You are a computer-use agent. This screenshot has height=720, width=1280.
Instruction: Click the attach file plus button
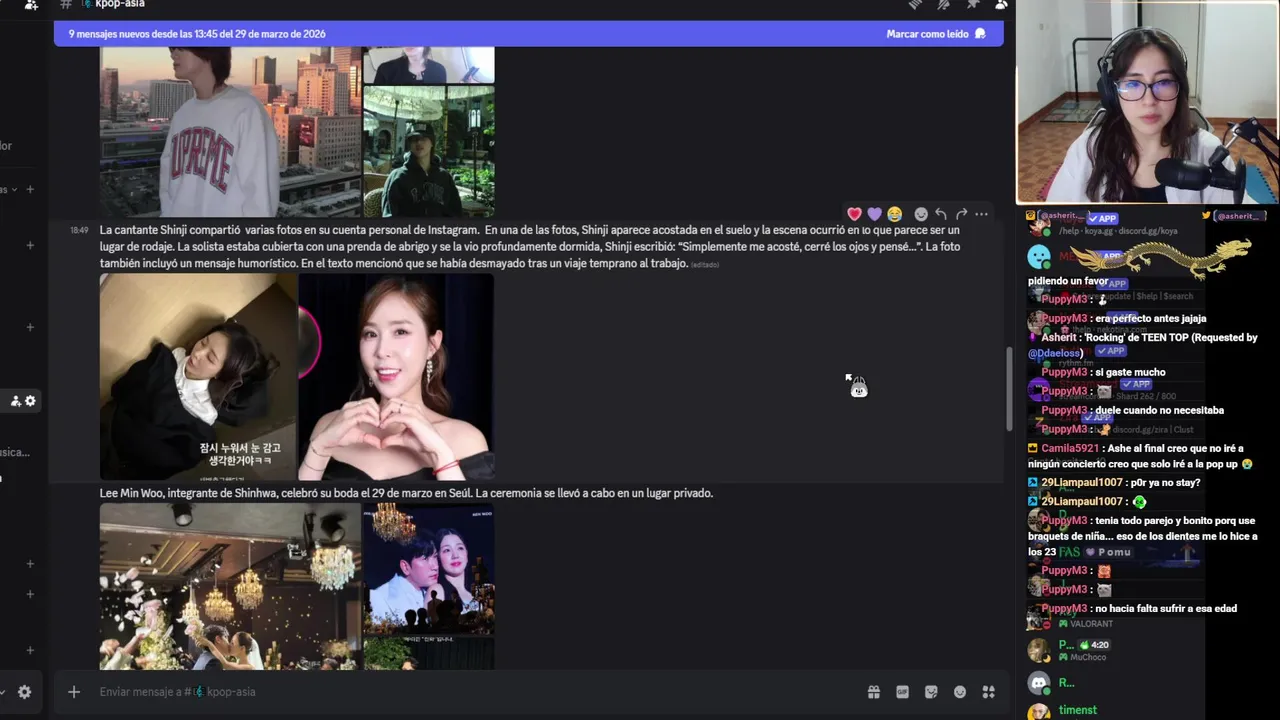tap(73, 692)
